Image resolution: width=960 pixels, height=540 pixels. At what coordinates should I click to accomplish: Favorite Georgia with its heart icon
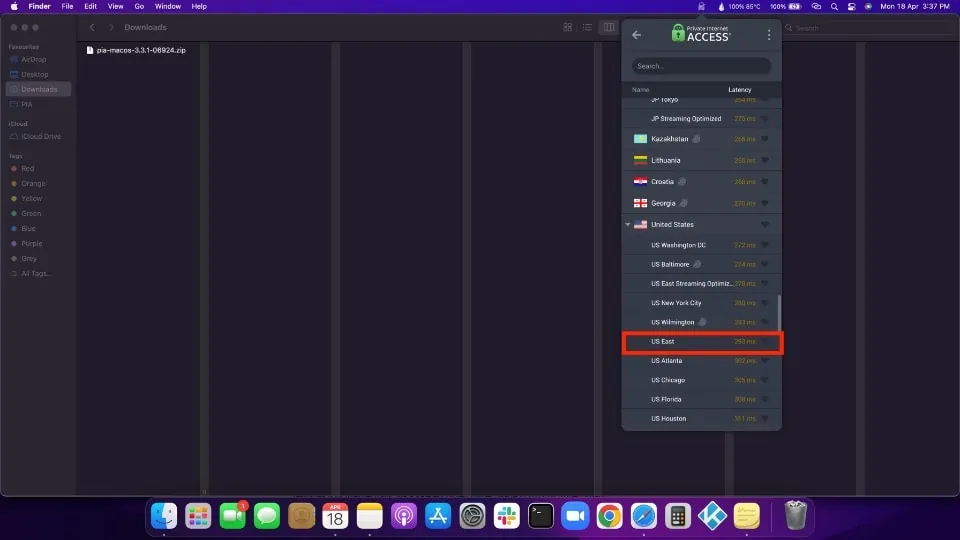pos(765,203)
